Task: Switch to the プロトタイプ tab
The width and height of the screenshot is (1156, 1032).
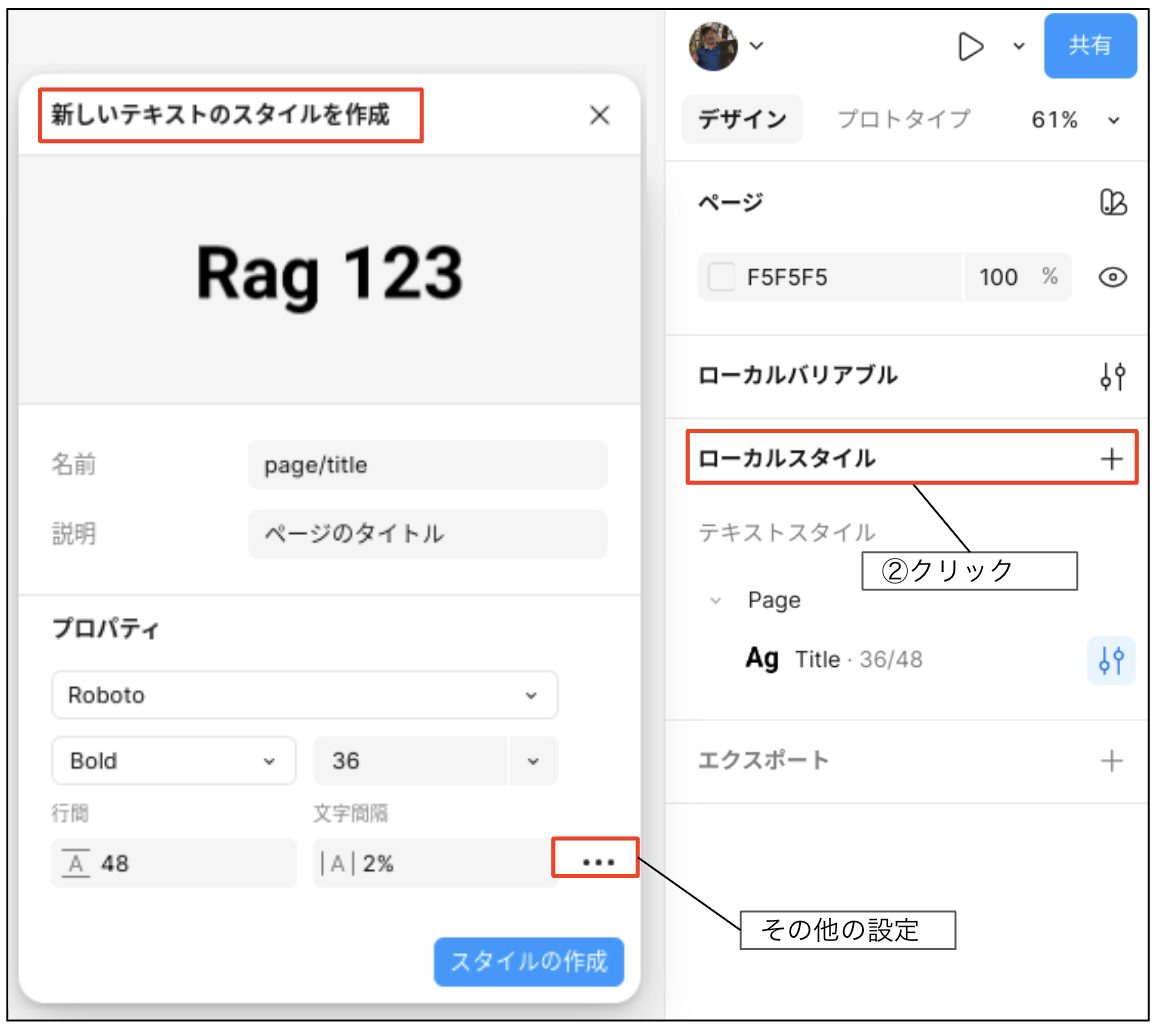Action: click(x=903, y=120)
